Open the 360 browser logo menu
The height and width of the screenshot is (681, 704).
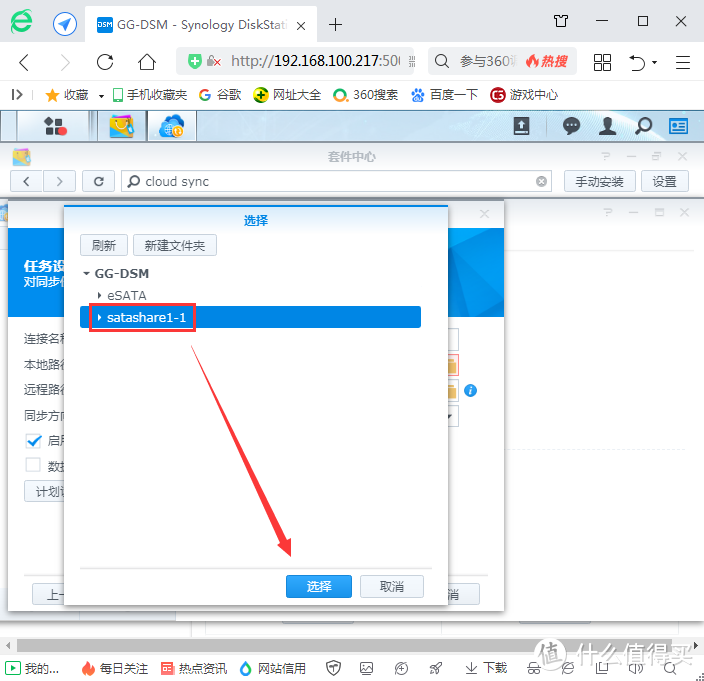22,22
